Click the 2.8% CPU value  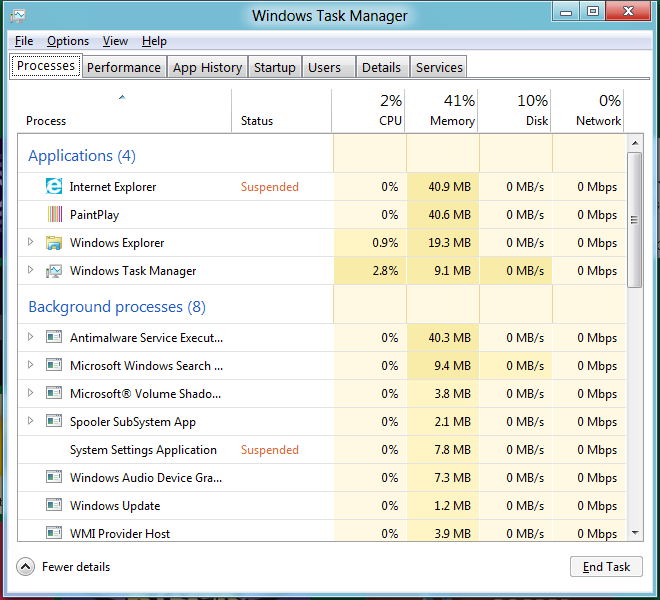click(x=385, y=271)
